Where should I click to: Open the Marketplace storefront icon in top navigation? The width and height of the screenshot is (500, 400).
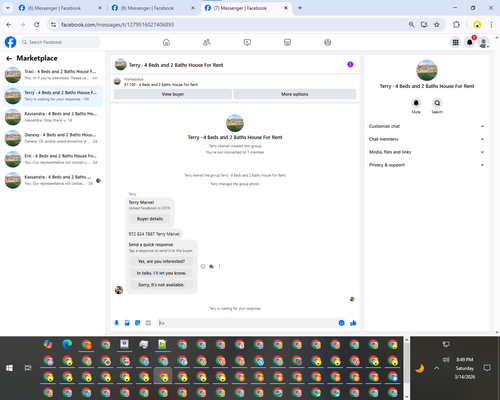(x=287, y=42)
